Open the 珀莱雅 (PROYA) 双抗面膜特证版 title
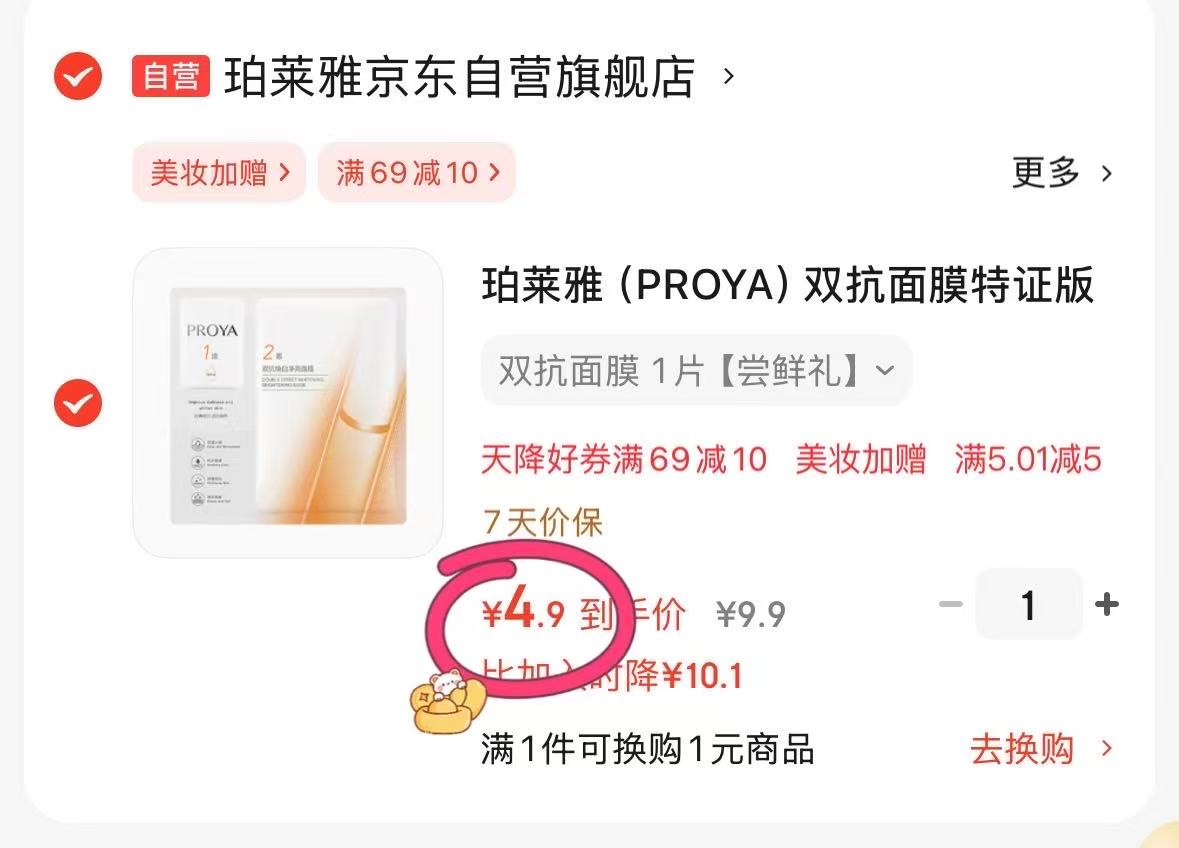This screenshot has height=848, width=1179. click(787, 286)
